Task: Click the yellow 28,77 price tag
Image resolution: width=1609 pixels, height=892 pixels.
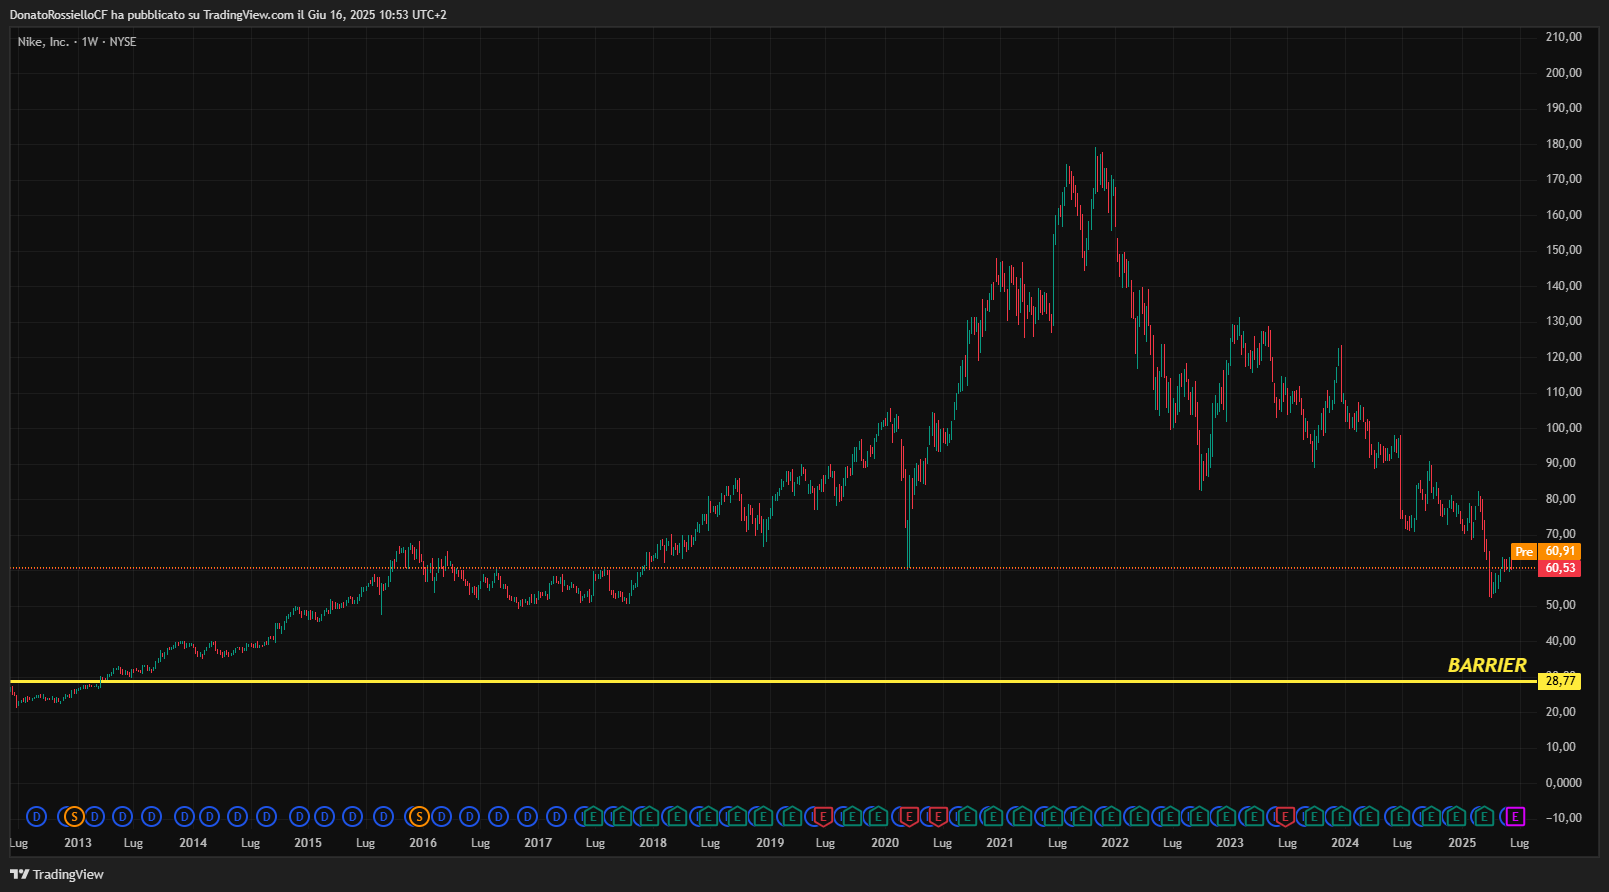Action: [1560, 681]
